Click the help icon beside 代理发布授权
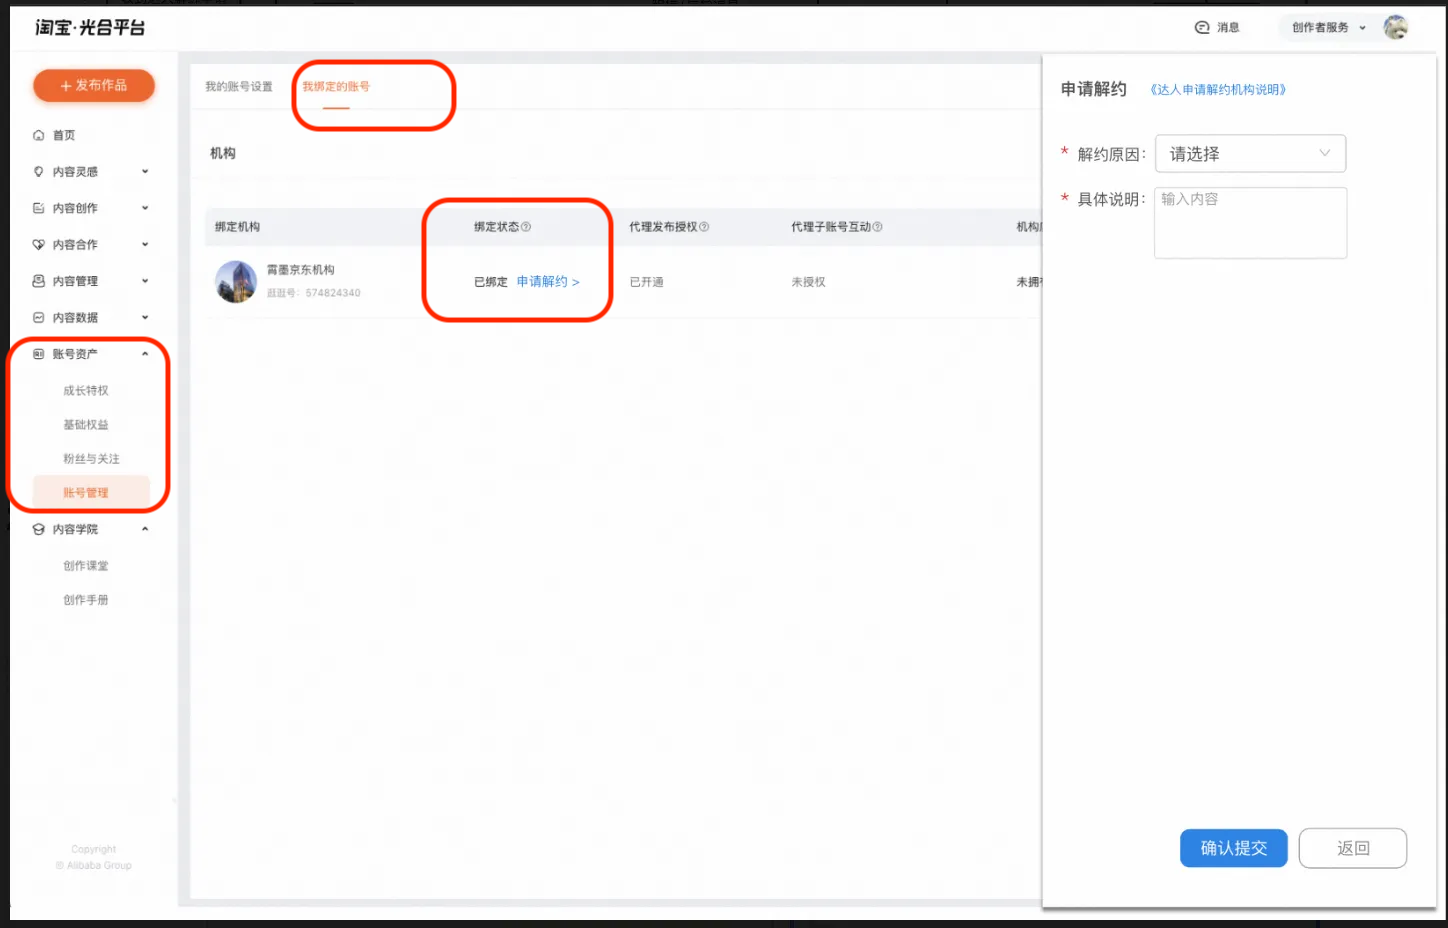The height and width of the screenshot is (928, 1448). pos(704,227)
